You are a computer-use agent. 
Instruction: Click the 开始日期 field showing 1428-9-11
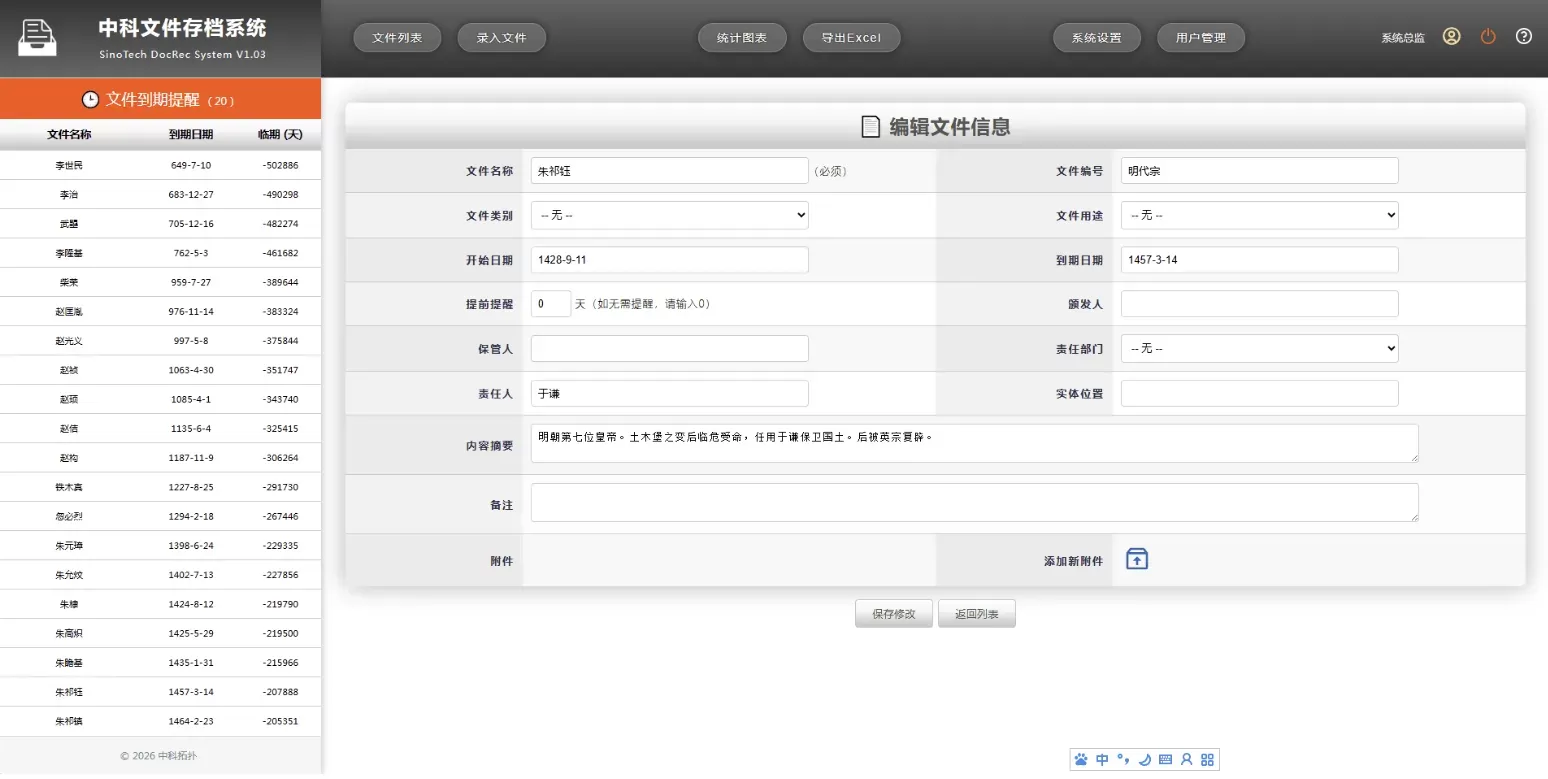(669, 259)
